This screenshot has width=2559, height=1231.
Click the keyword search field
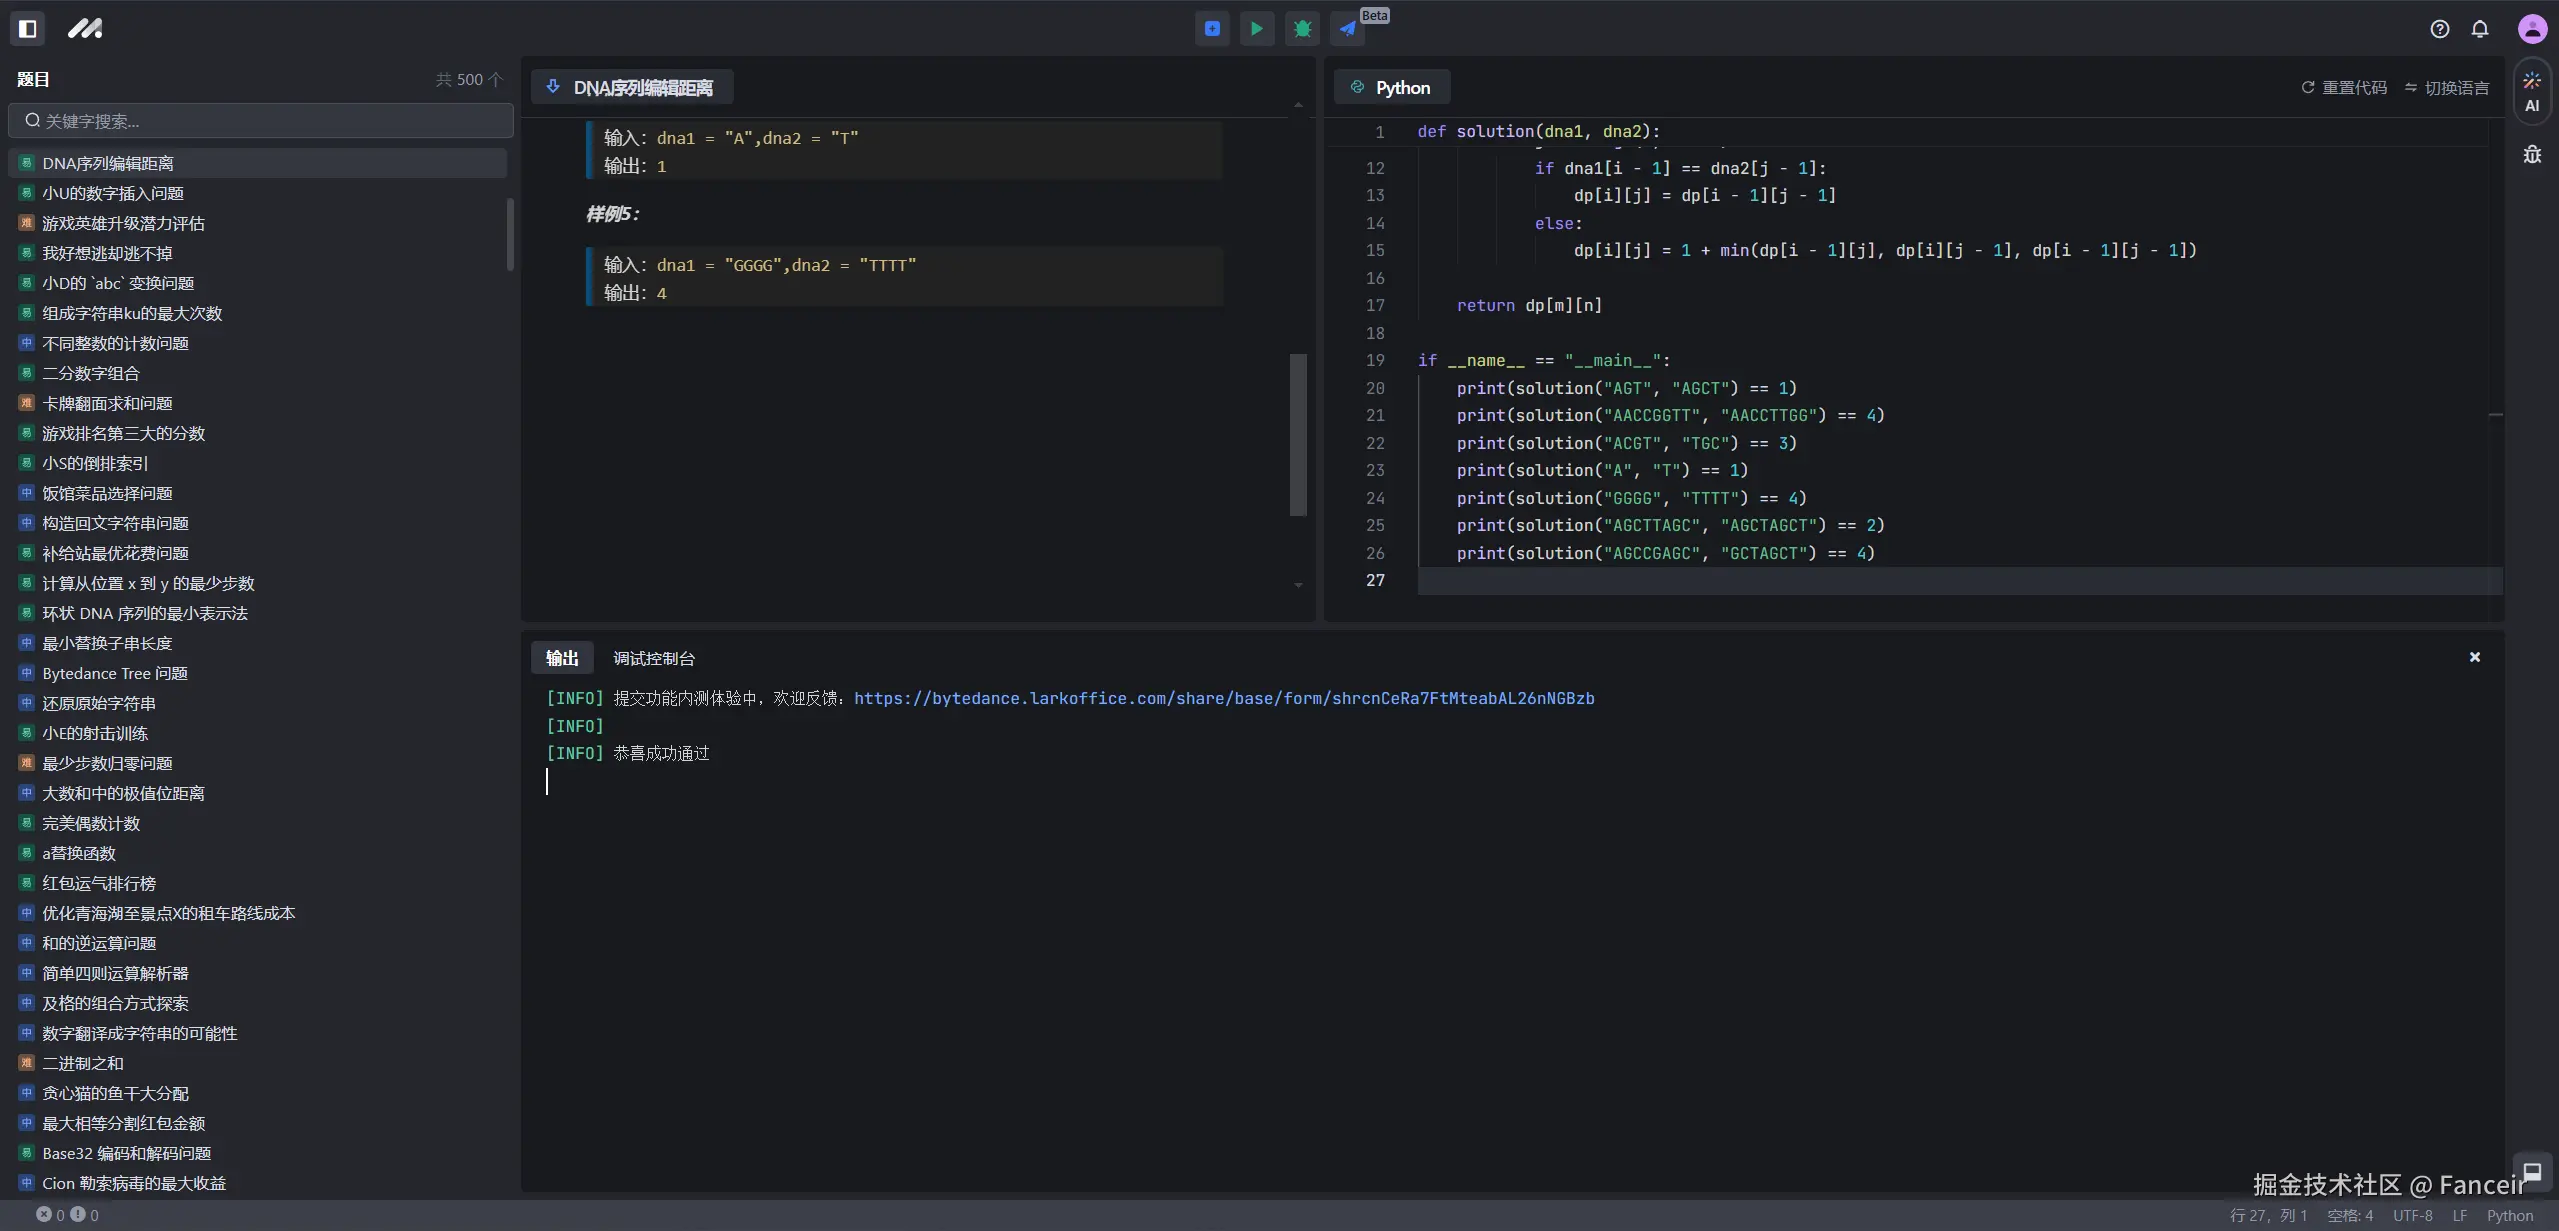[x=262, y=121]
